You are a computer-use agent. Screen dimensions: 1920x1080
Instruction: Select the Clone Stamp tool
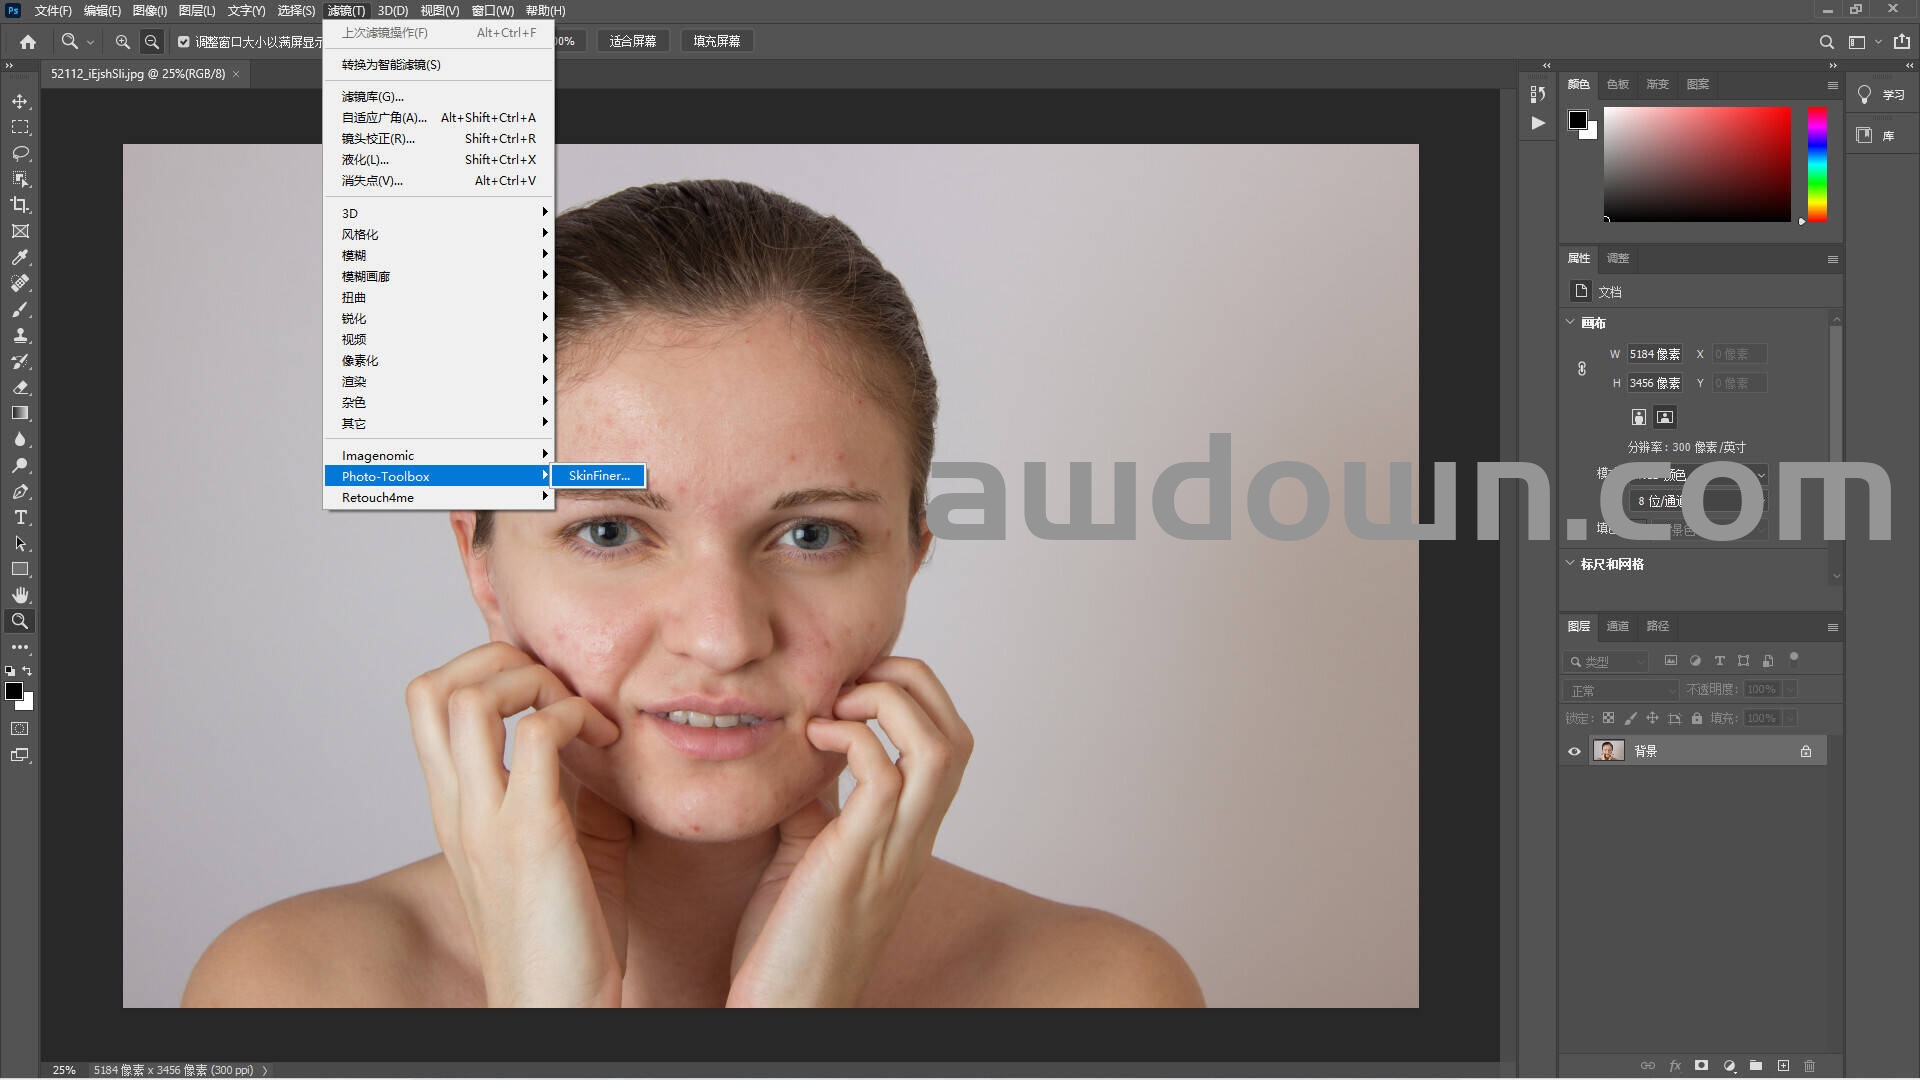point(20,335)
